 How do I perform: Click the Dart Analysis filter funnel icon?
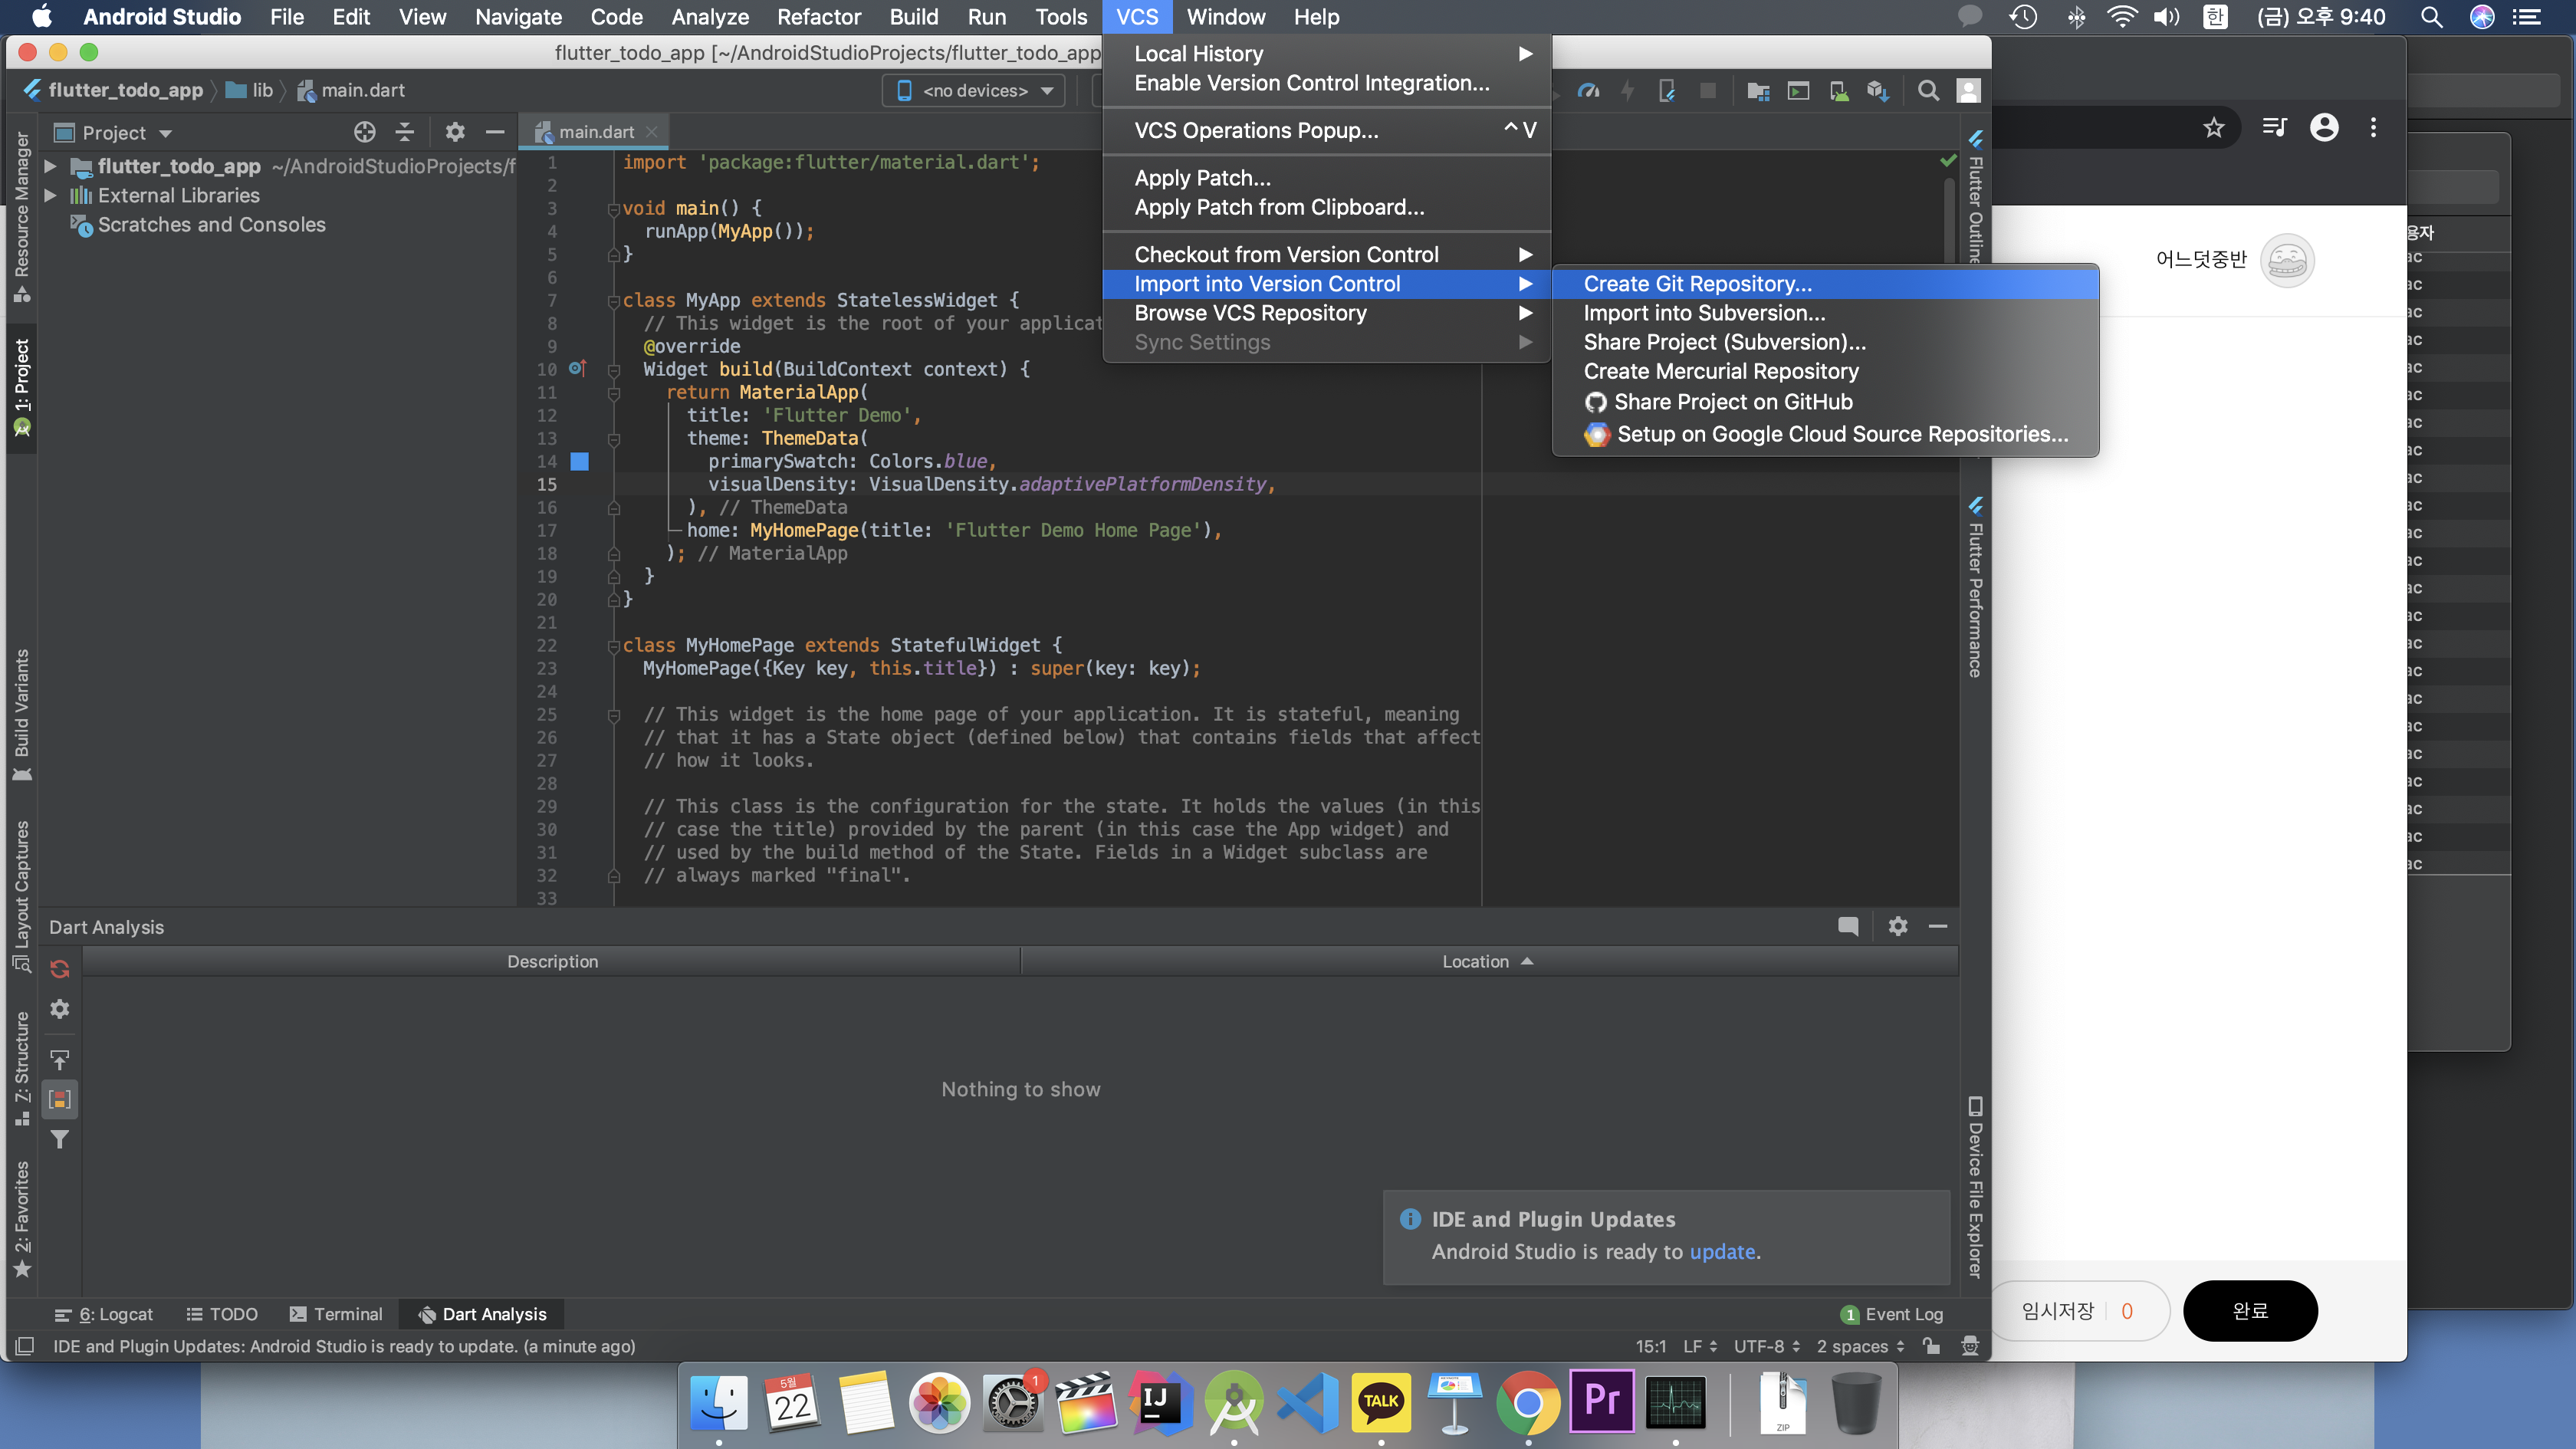pyautogui.click(x=60, y=1139)
